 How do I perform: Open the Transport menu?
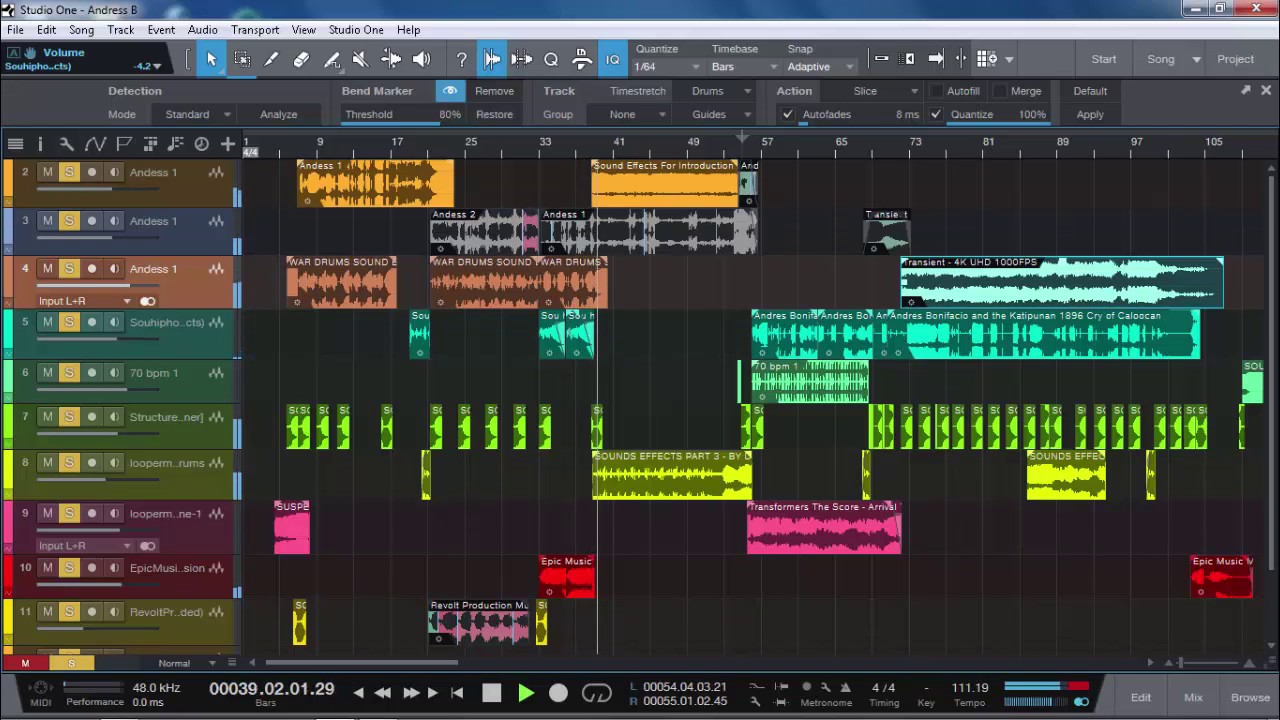pos(255,30)
